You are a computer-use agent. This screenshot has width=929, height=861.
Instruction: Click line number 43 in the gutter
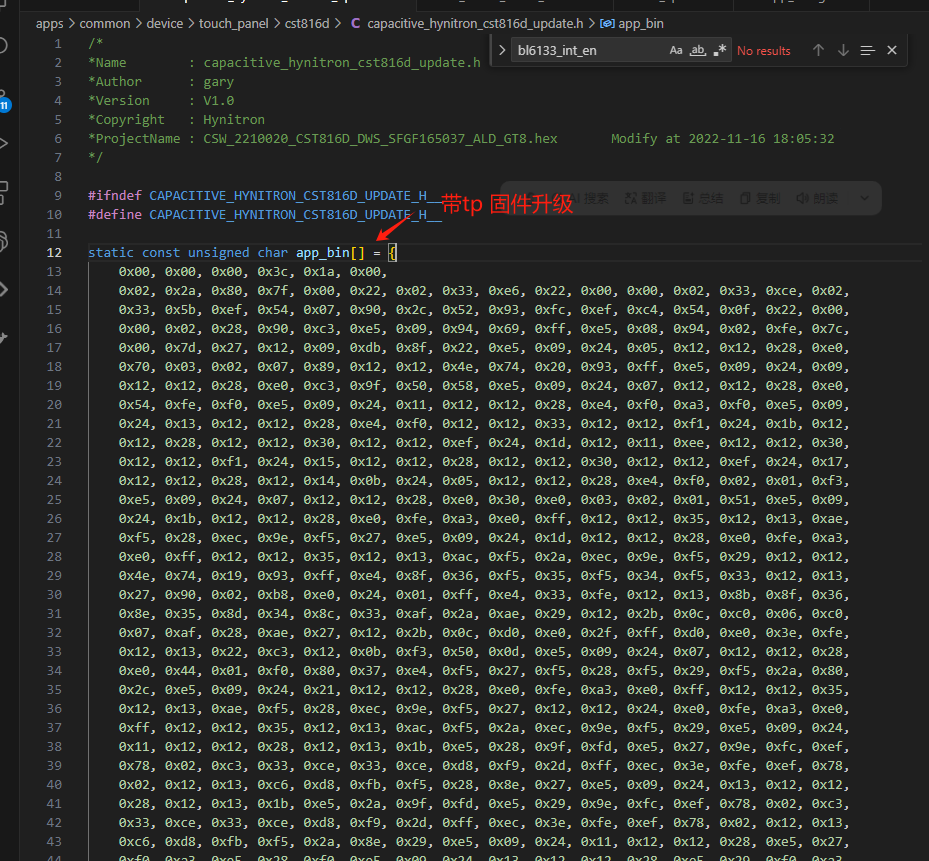click(54, 841)
